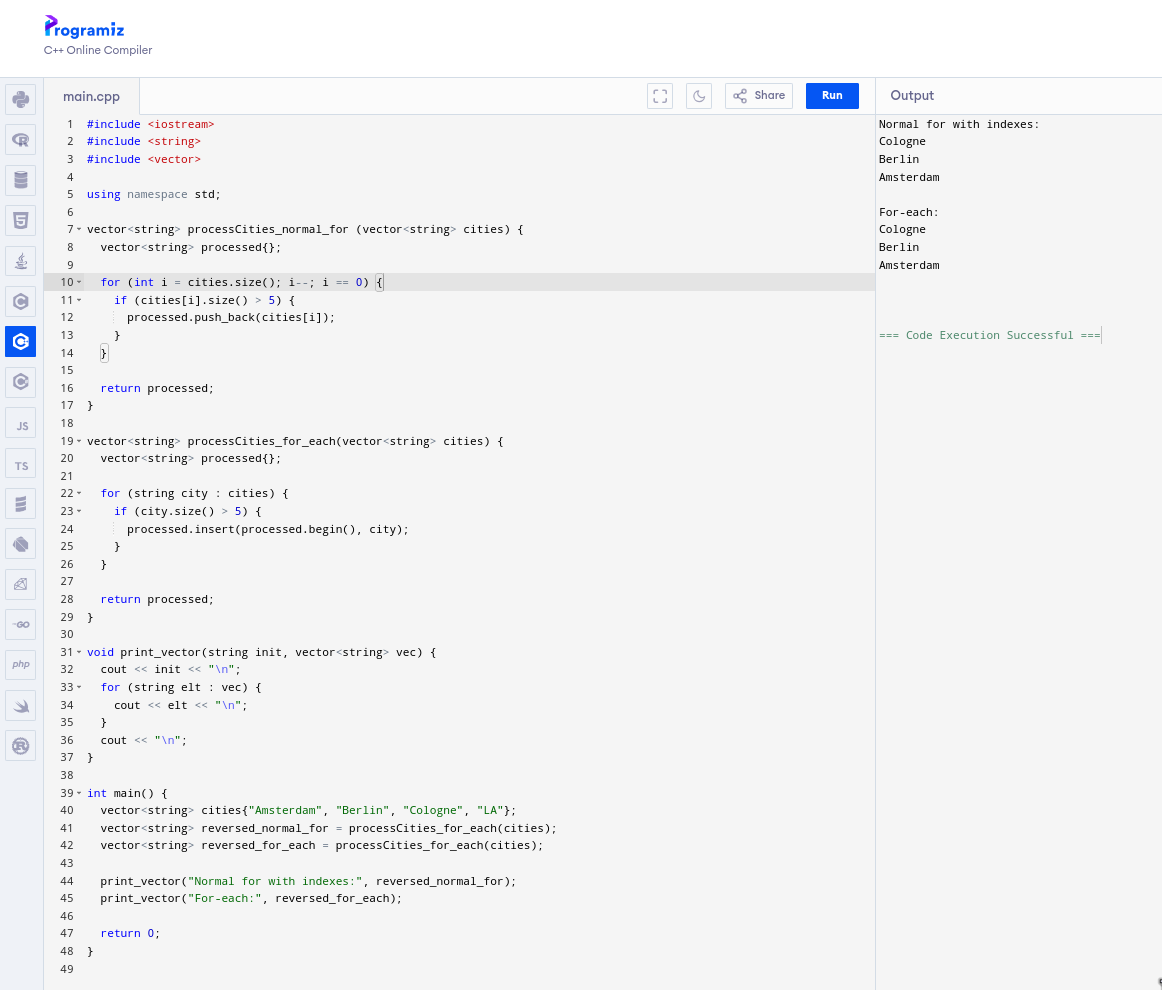
Task: Click the cities vector initializer on line 40
Action: 308,811
